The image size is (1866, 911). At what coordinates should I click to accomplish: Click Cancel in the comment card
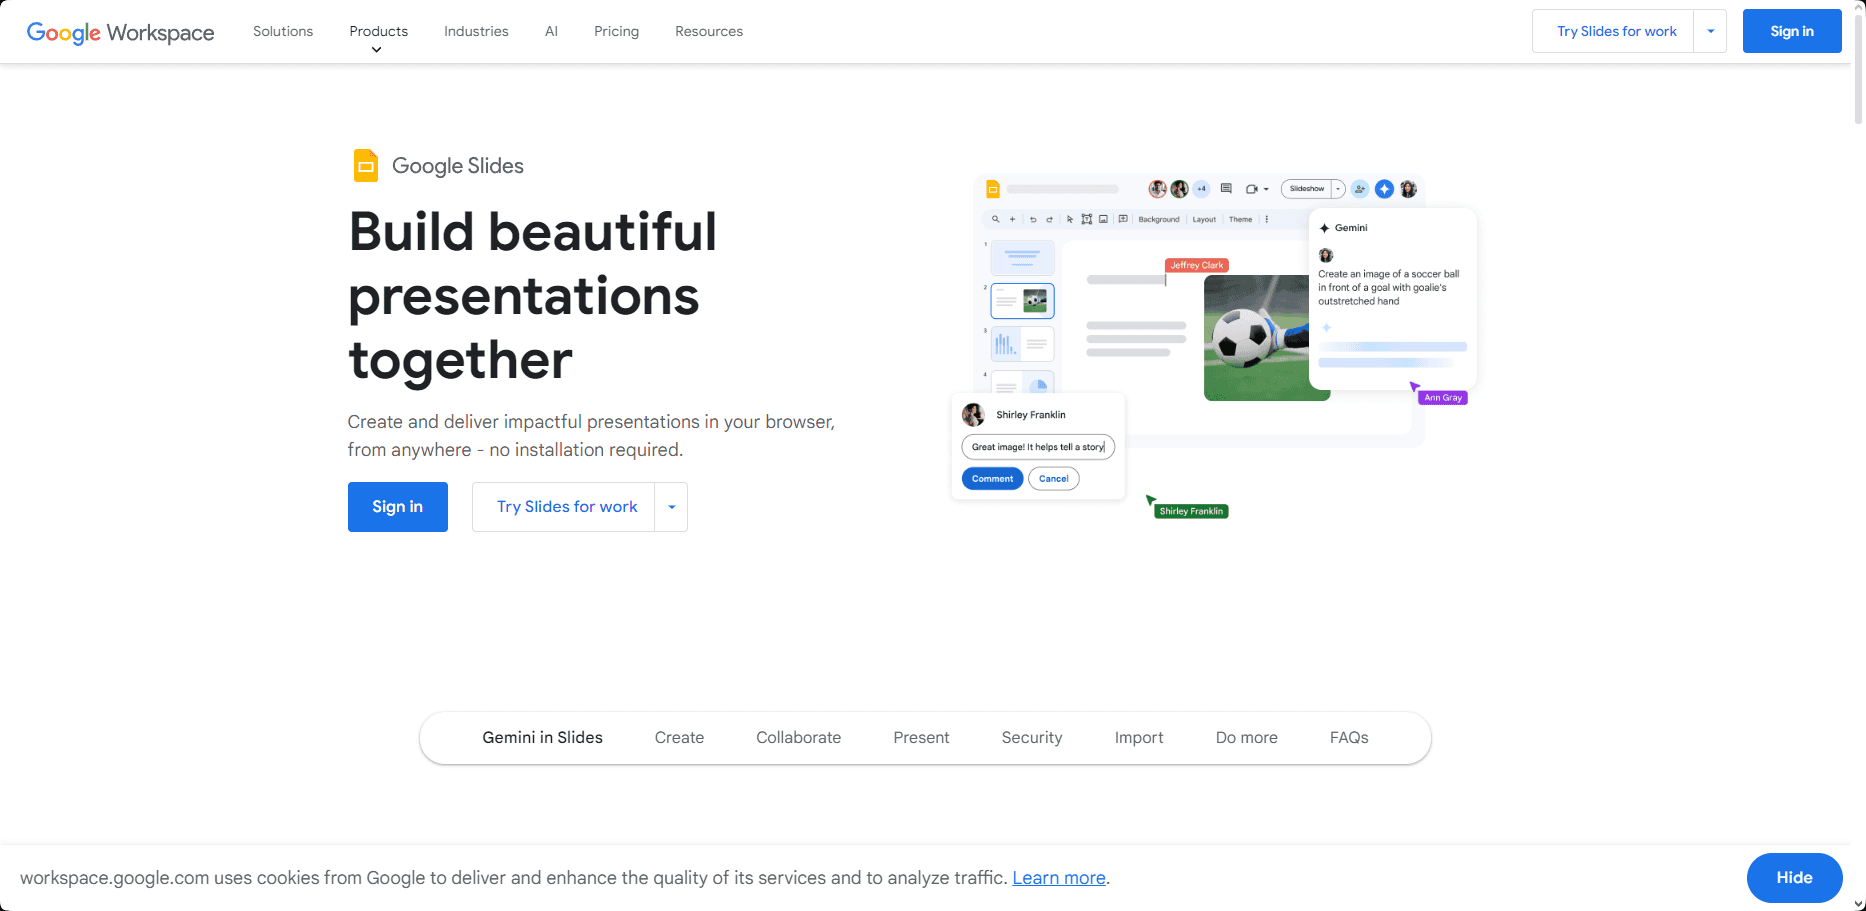tap(1054, 479)
